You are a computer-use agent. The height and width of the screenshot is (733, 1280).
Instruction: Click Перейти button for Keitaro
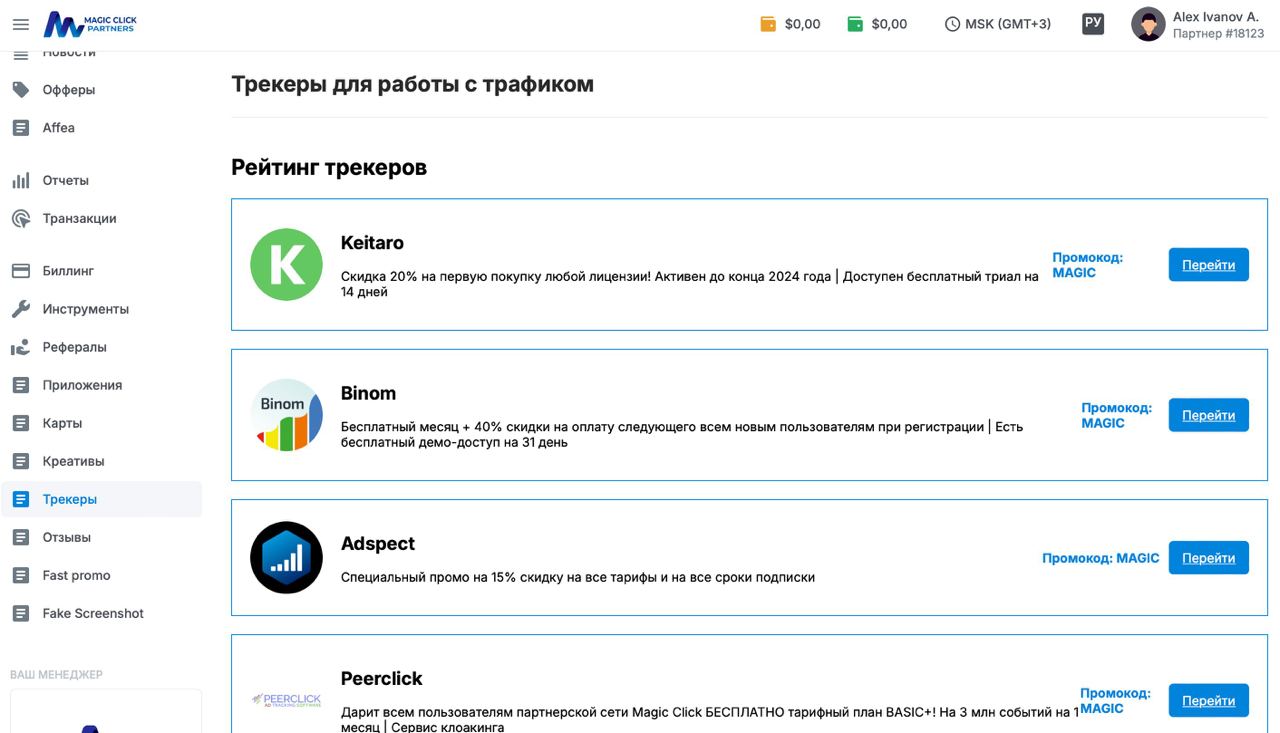pyautogui.click(x=1208, y=265)
